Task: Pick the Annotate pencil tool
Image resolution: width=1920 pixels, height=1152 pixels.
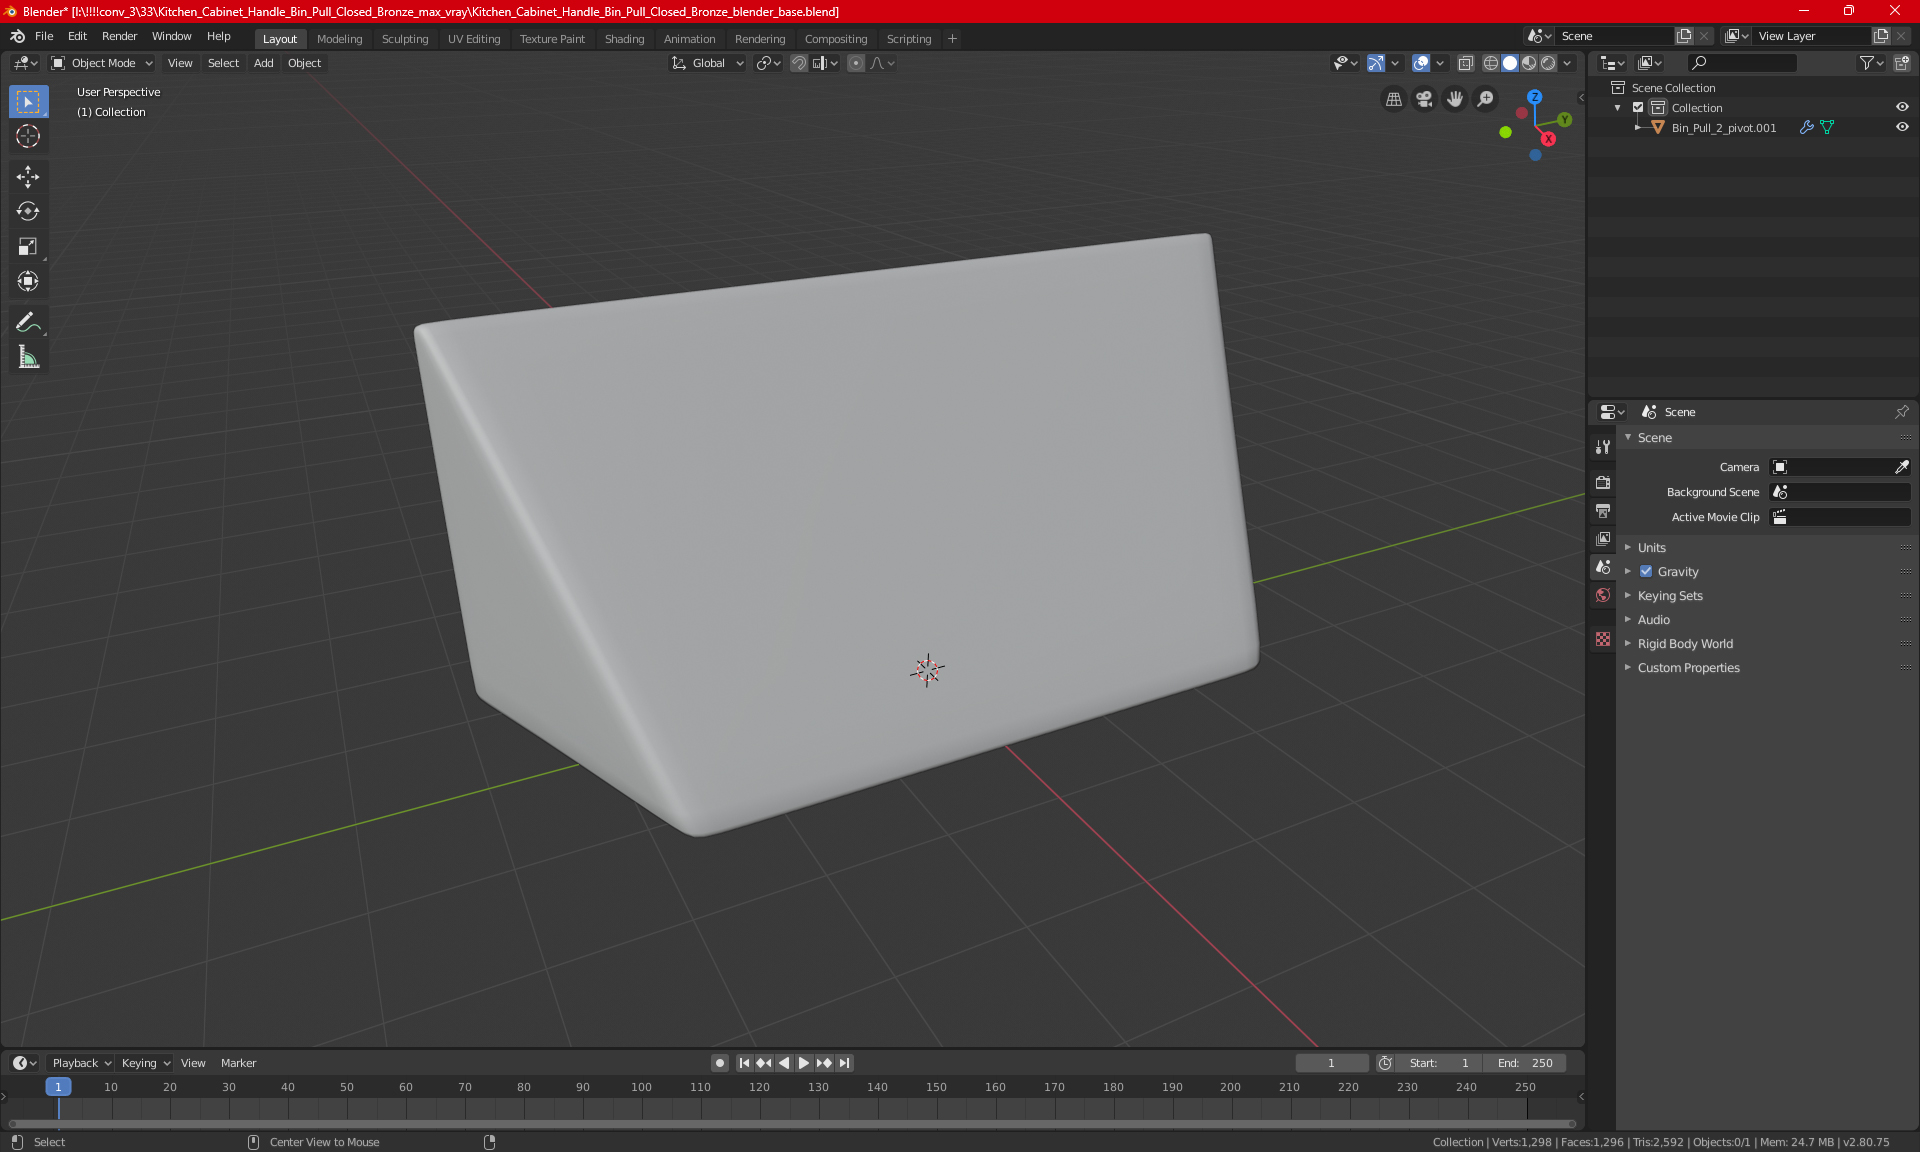Action: coord(28,322)
